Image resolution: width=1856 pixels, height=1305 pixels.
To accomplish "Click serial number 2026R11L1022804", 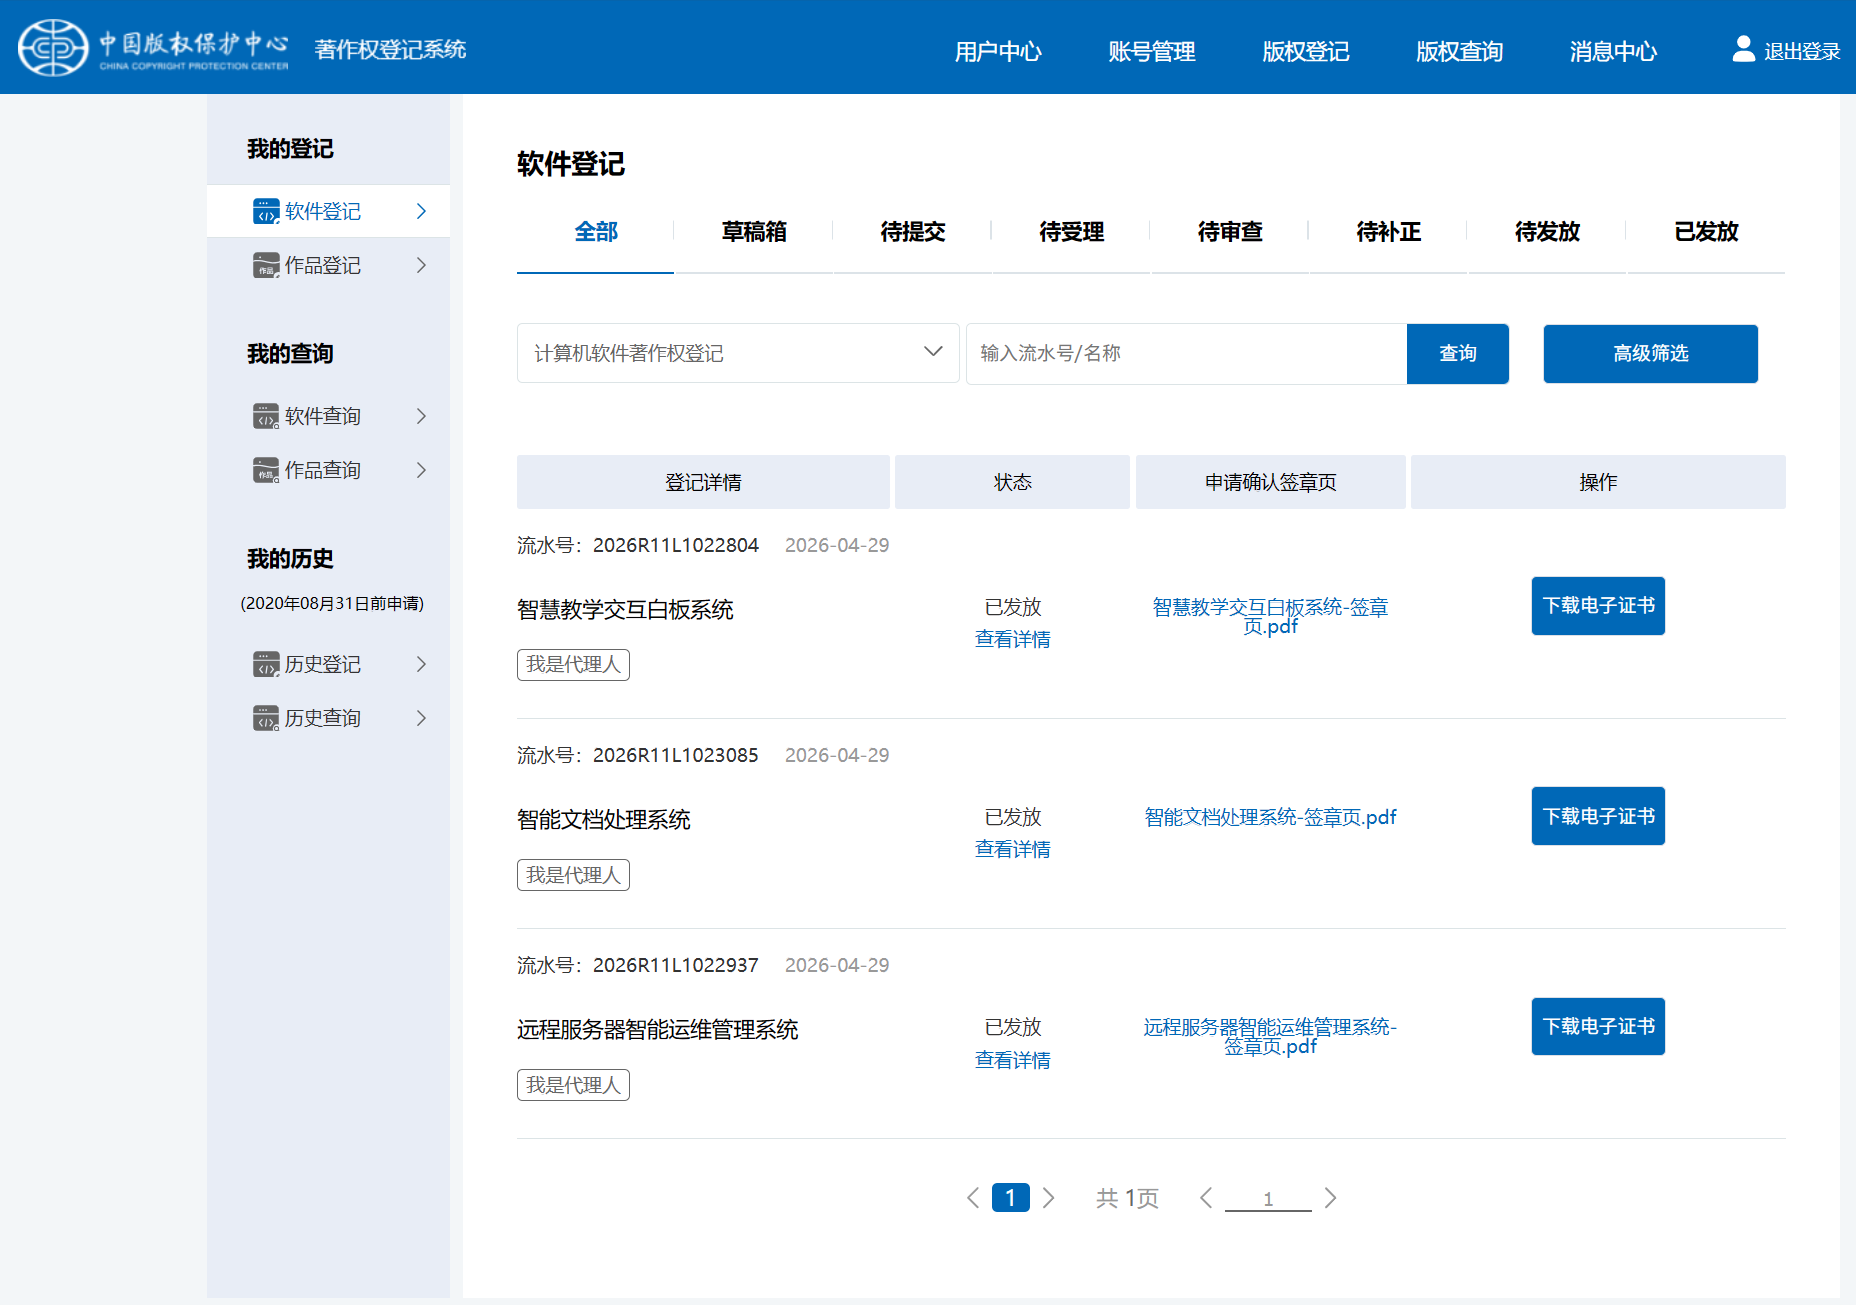I will click(x=676, y=545).
